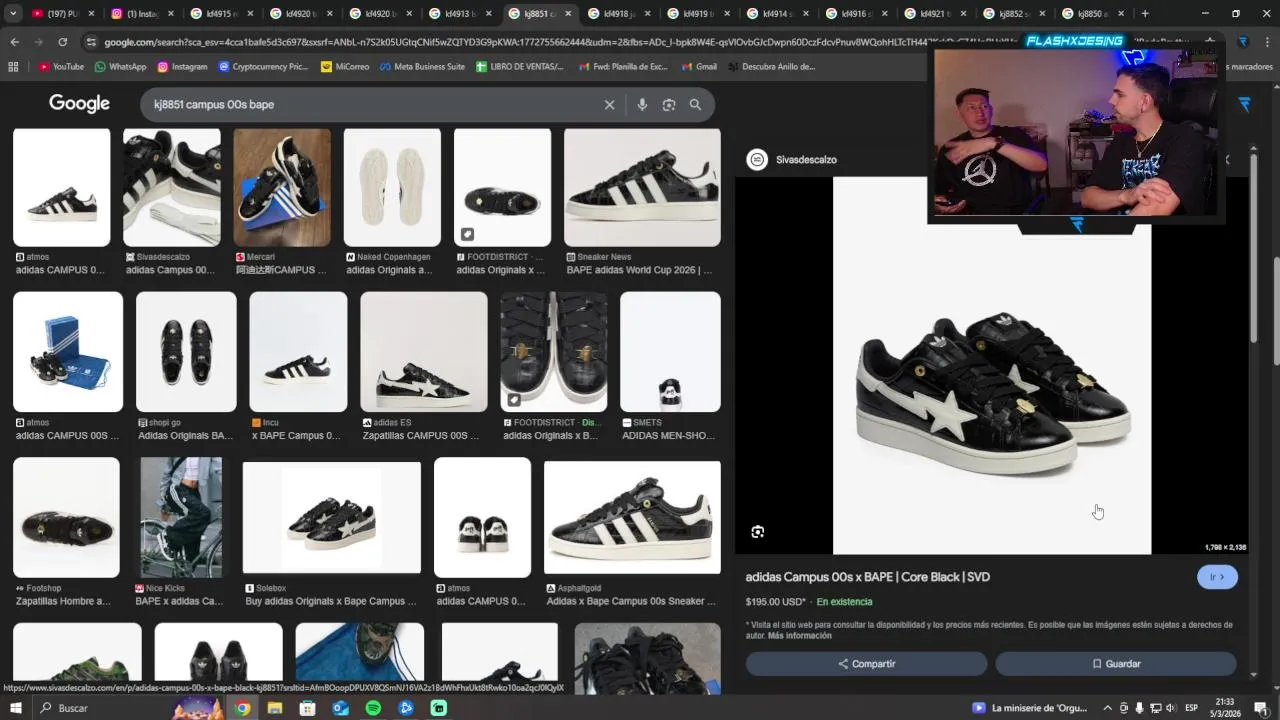Click the Ir visit button
Viewport: 1280px width, 720px height.
coord(1217,577)
